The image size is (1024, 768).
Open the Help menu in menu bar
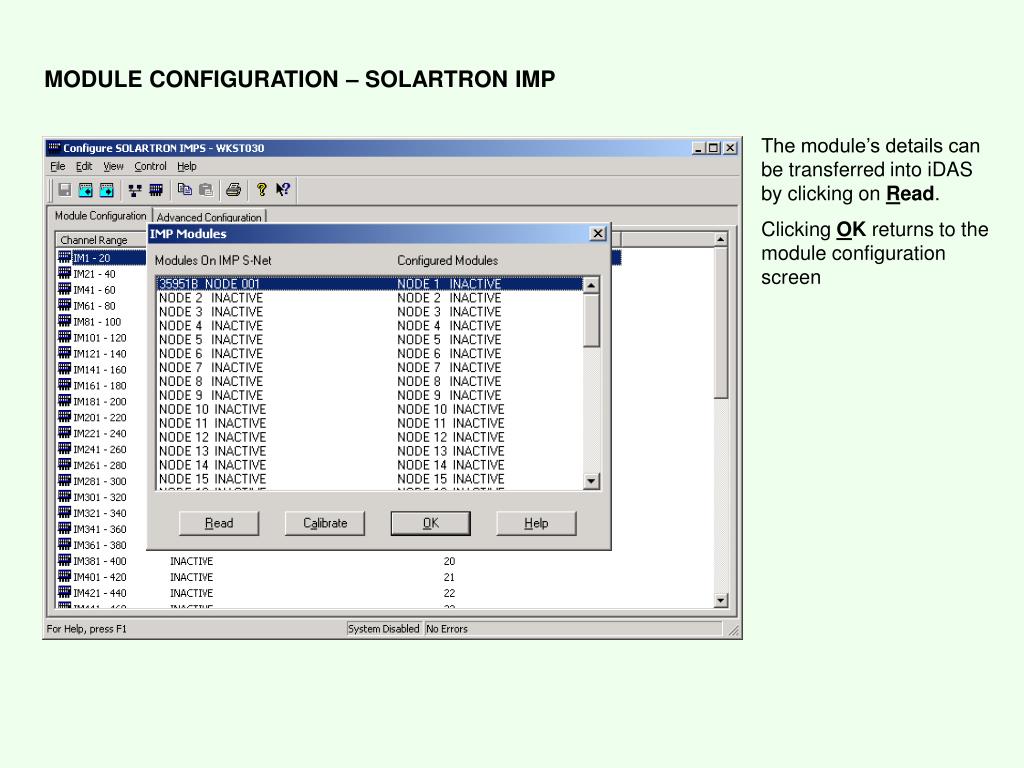187,167
